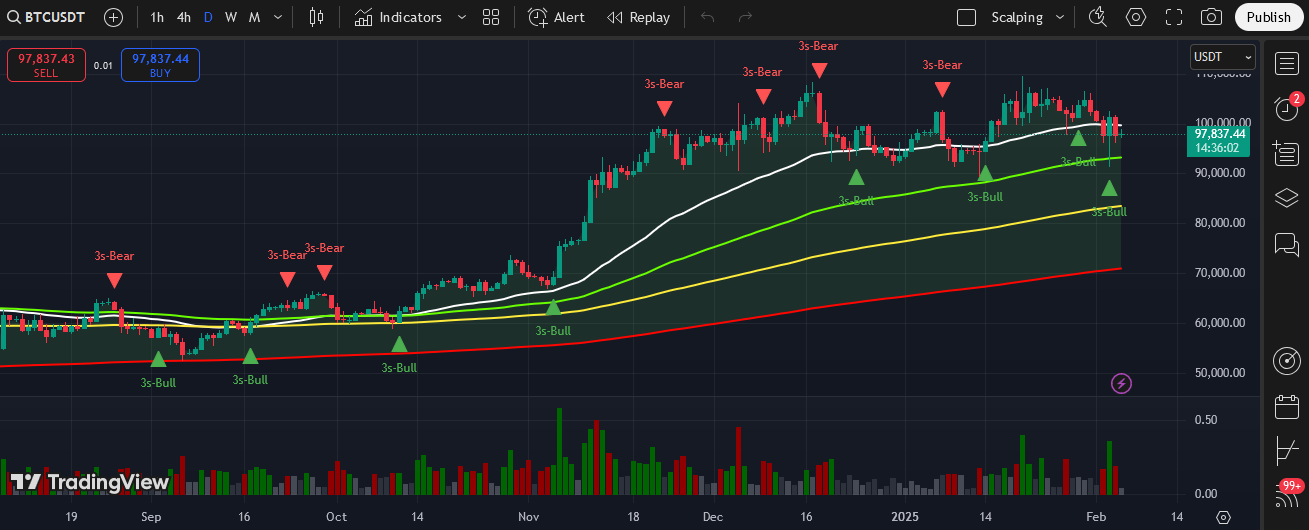Open the candlestick chart type selector
The image size is (1309, 530).
click(x=317, y=17)
